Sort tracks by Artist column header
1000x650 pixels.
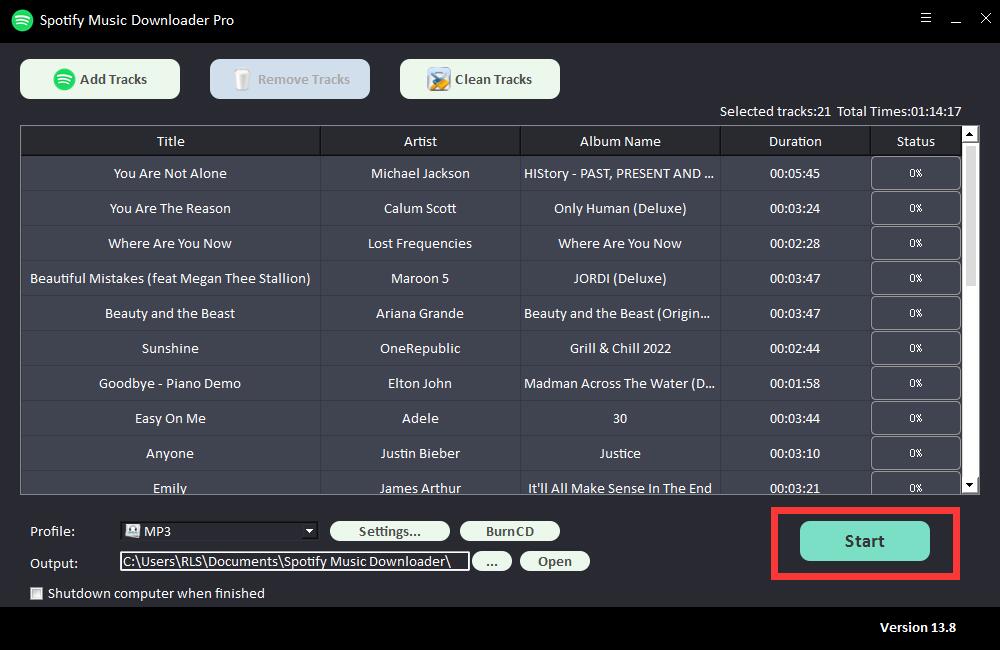tap(420, 141)
